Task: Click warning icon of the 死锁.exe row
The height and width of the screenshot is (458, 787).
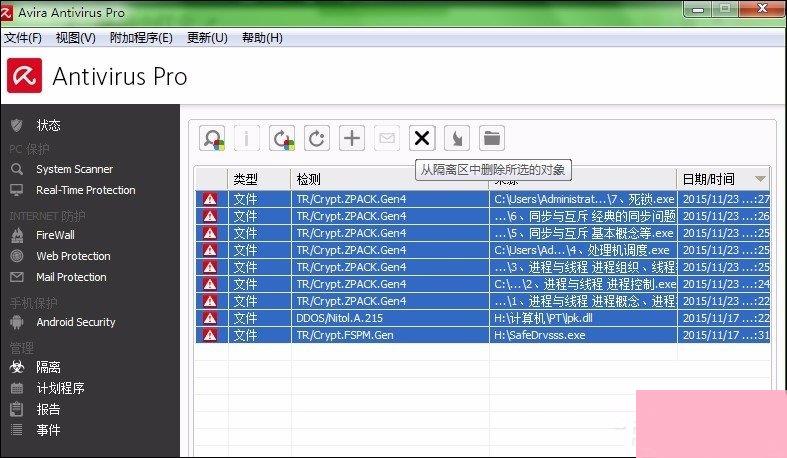Action: [x=210, y=199]
